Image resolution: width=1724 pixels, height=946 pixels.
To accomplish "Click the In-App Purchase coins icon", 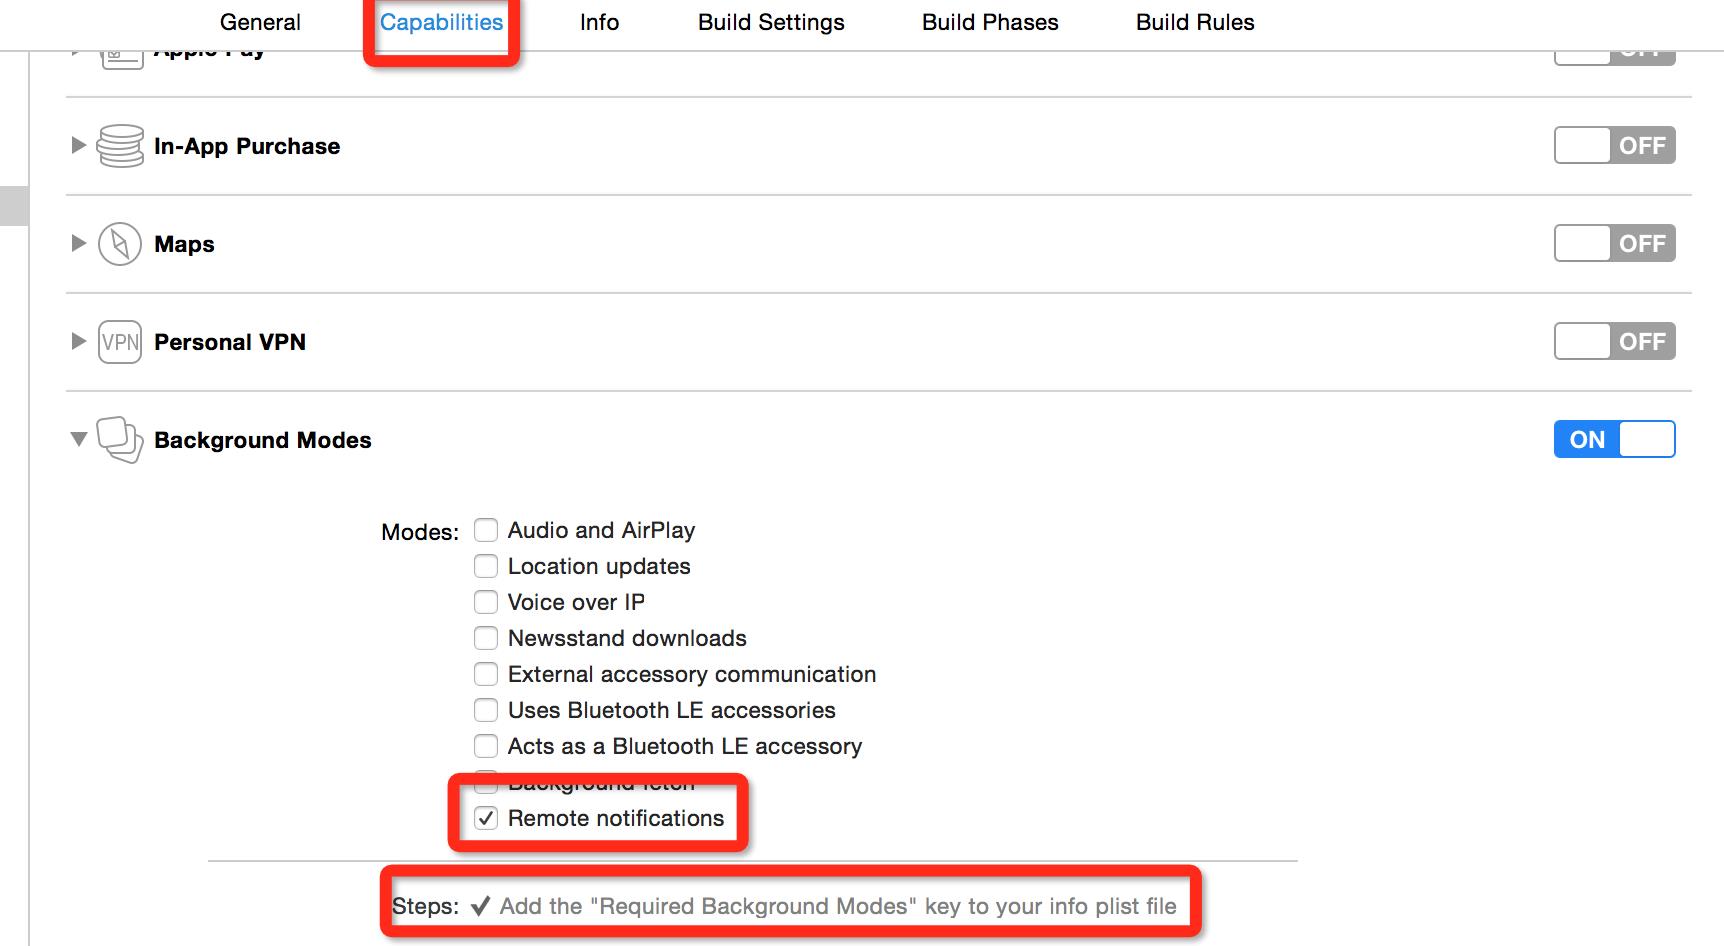I will (120, 146).
